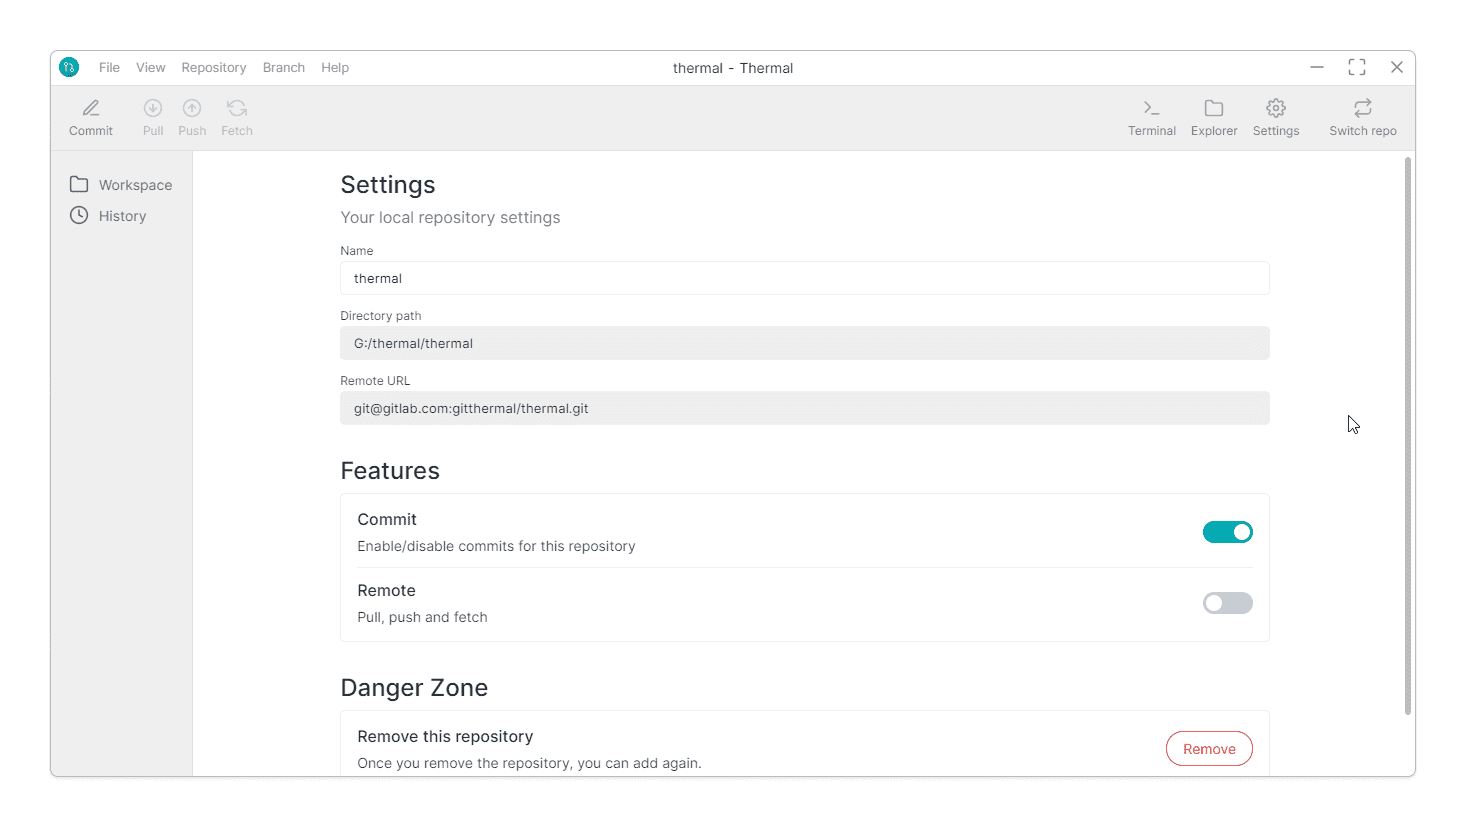Image resolution: width=1466 pixels, height=827 pixels.
Task: Click the repository Name input field
Action: (x=804, y=278)
